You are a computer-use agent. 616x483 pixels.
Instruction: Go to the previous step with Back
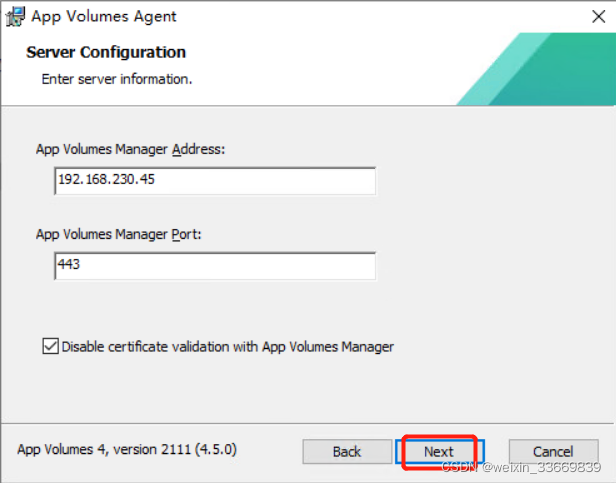coord(347,452)
